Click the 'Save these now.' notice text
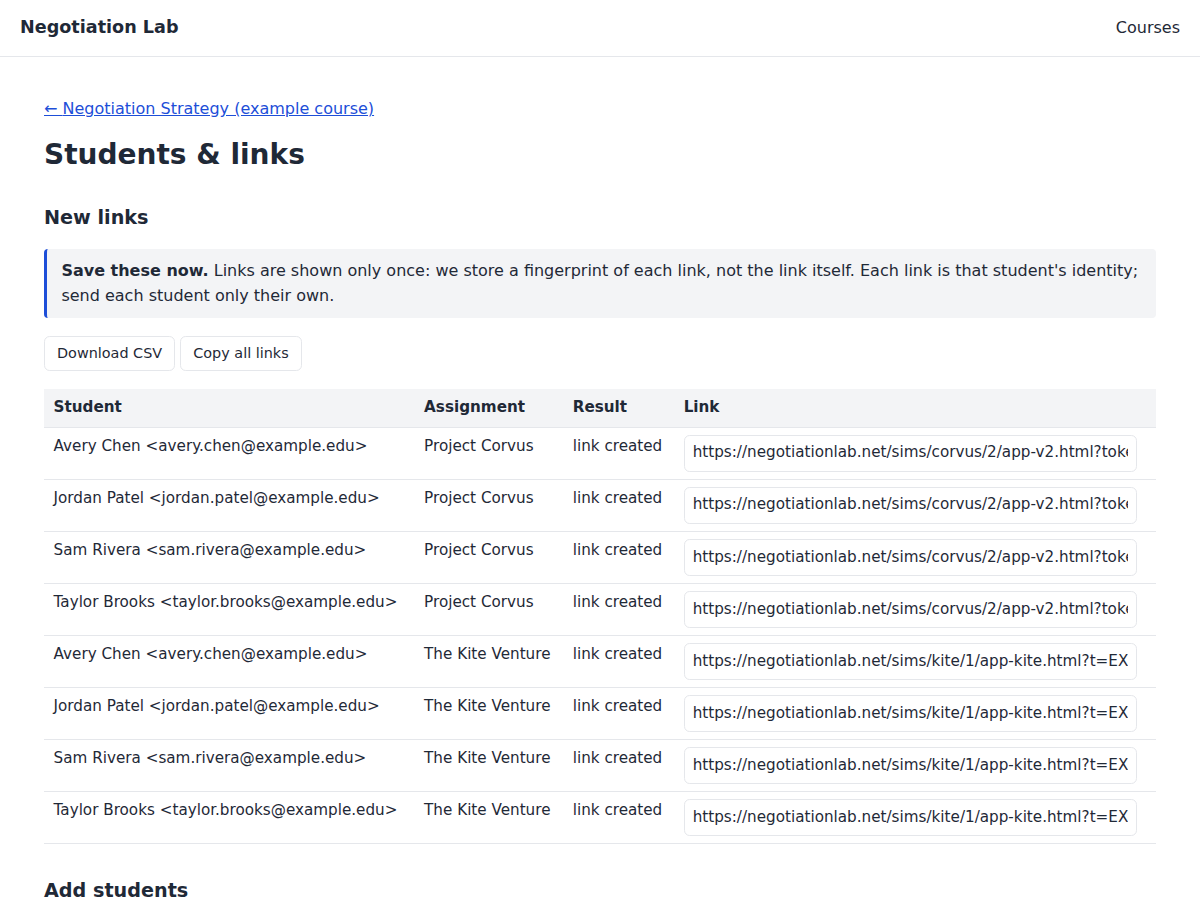Viewport: 1200px width, 900px height. tap(135, 270)
